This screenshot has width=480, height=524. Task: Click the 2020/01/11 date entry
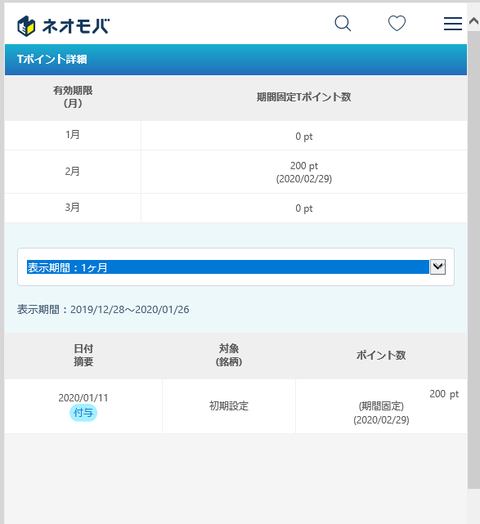click(x=83, y=398)
